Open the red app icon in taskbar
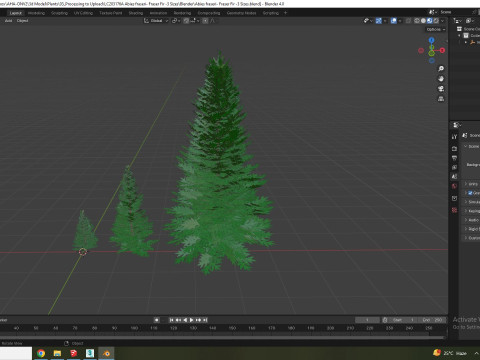Screen dimensions: 480x360 [x=74, y=353]
